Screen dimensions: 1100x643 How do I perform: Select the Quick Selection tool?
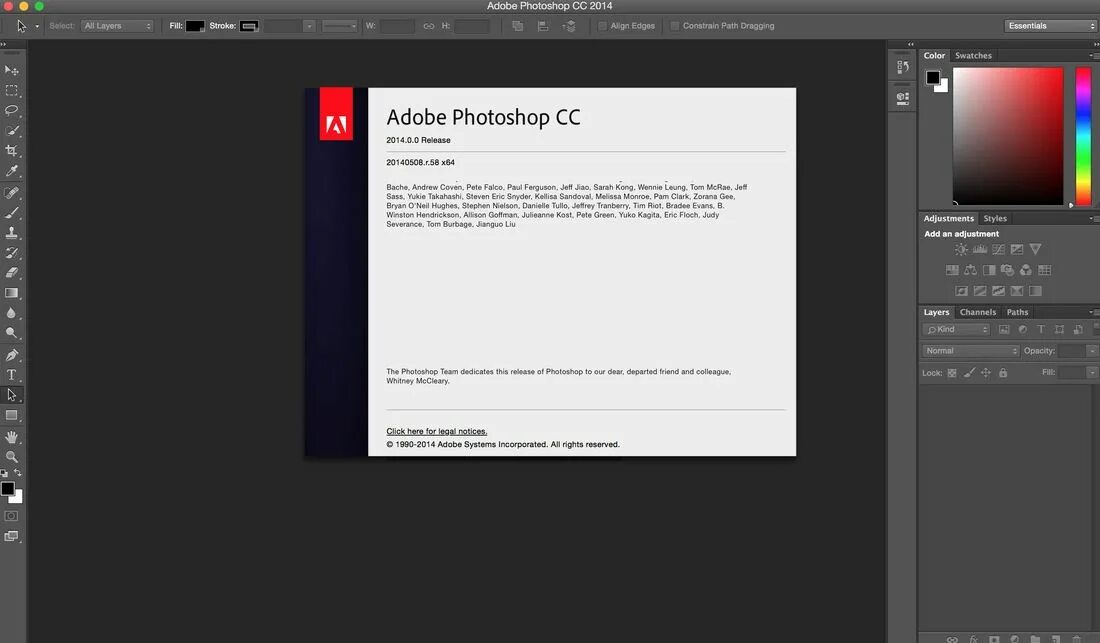click(x=11, y=130)
